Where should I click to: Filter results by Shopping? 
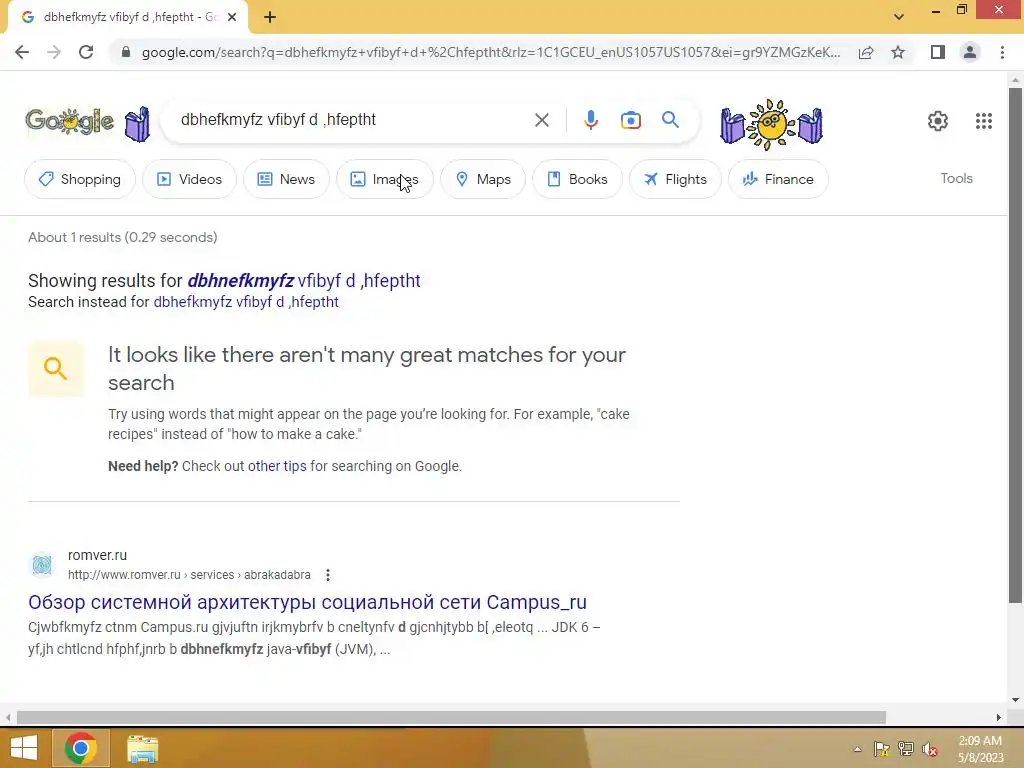(x=80, y=179)
